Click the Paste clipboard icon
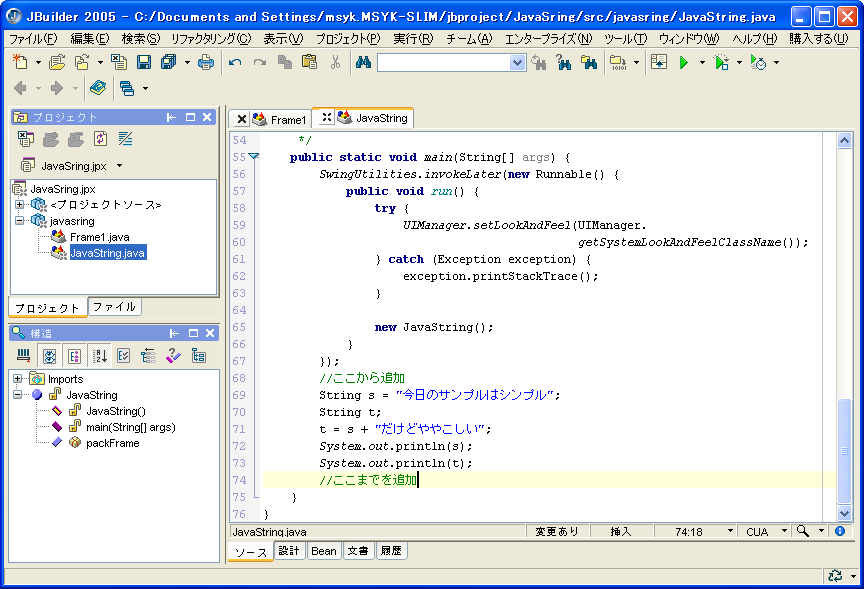 (309, 62)
